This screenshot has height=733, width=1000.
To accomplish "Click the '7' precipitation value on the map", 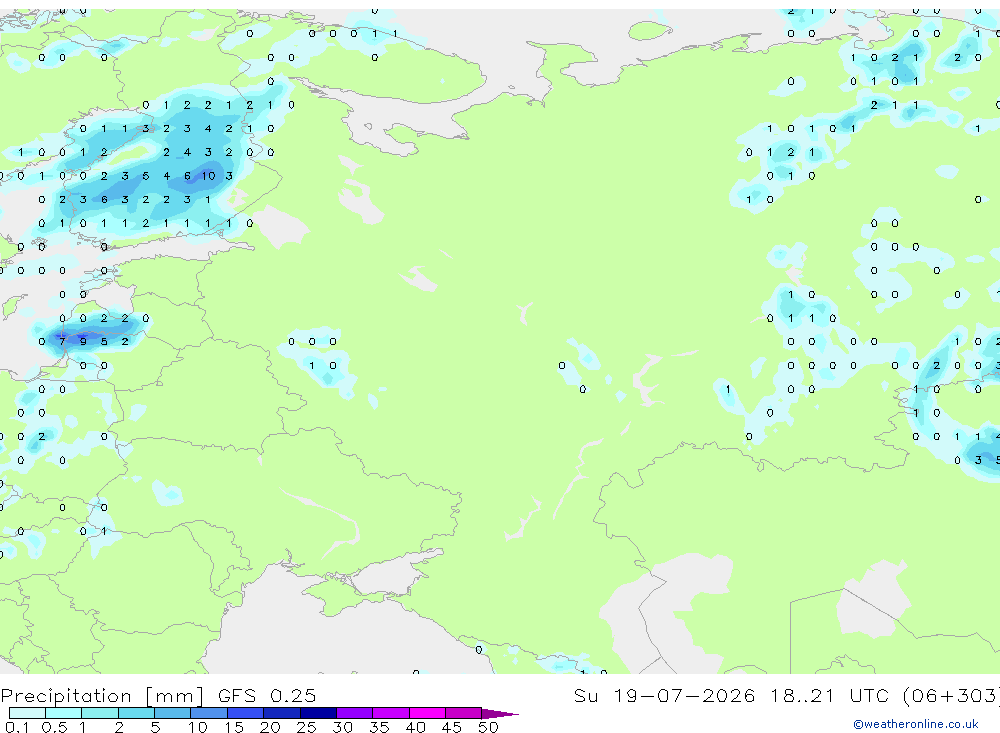I will [62, 342].
